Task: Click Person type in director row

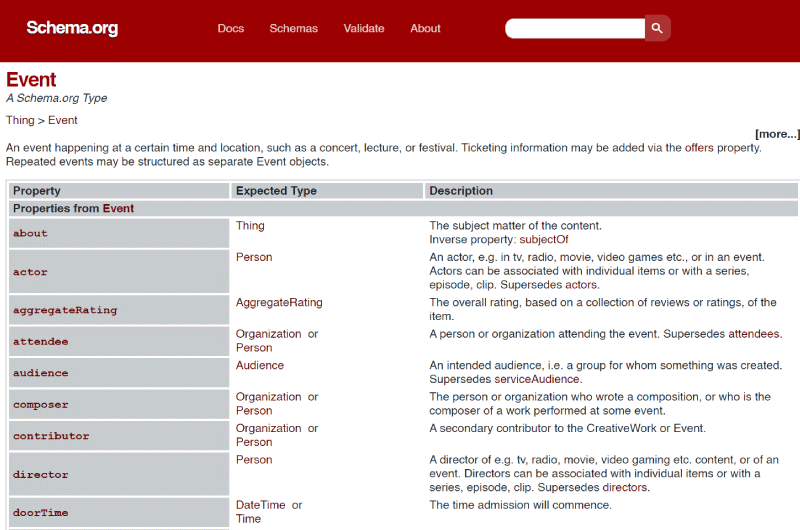Action: tap(254, 460)
